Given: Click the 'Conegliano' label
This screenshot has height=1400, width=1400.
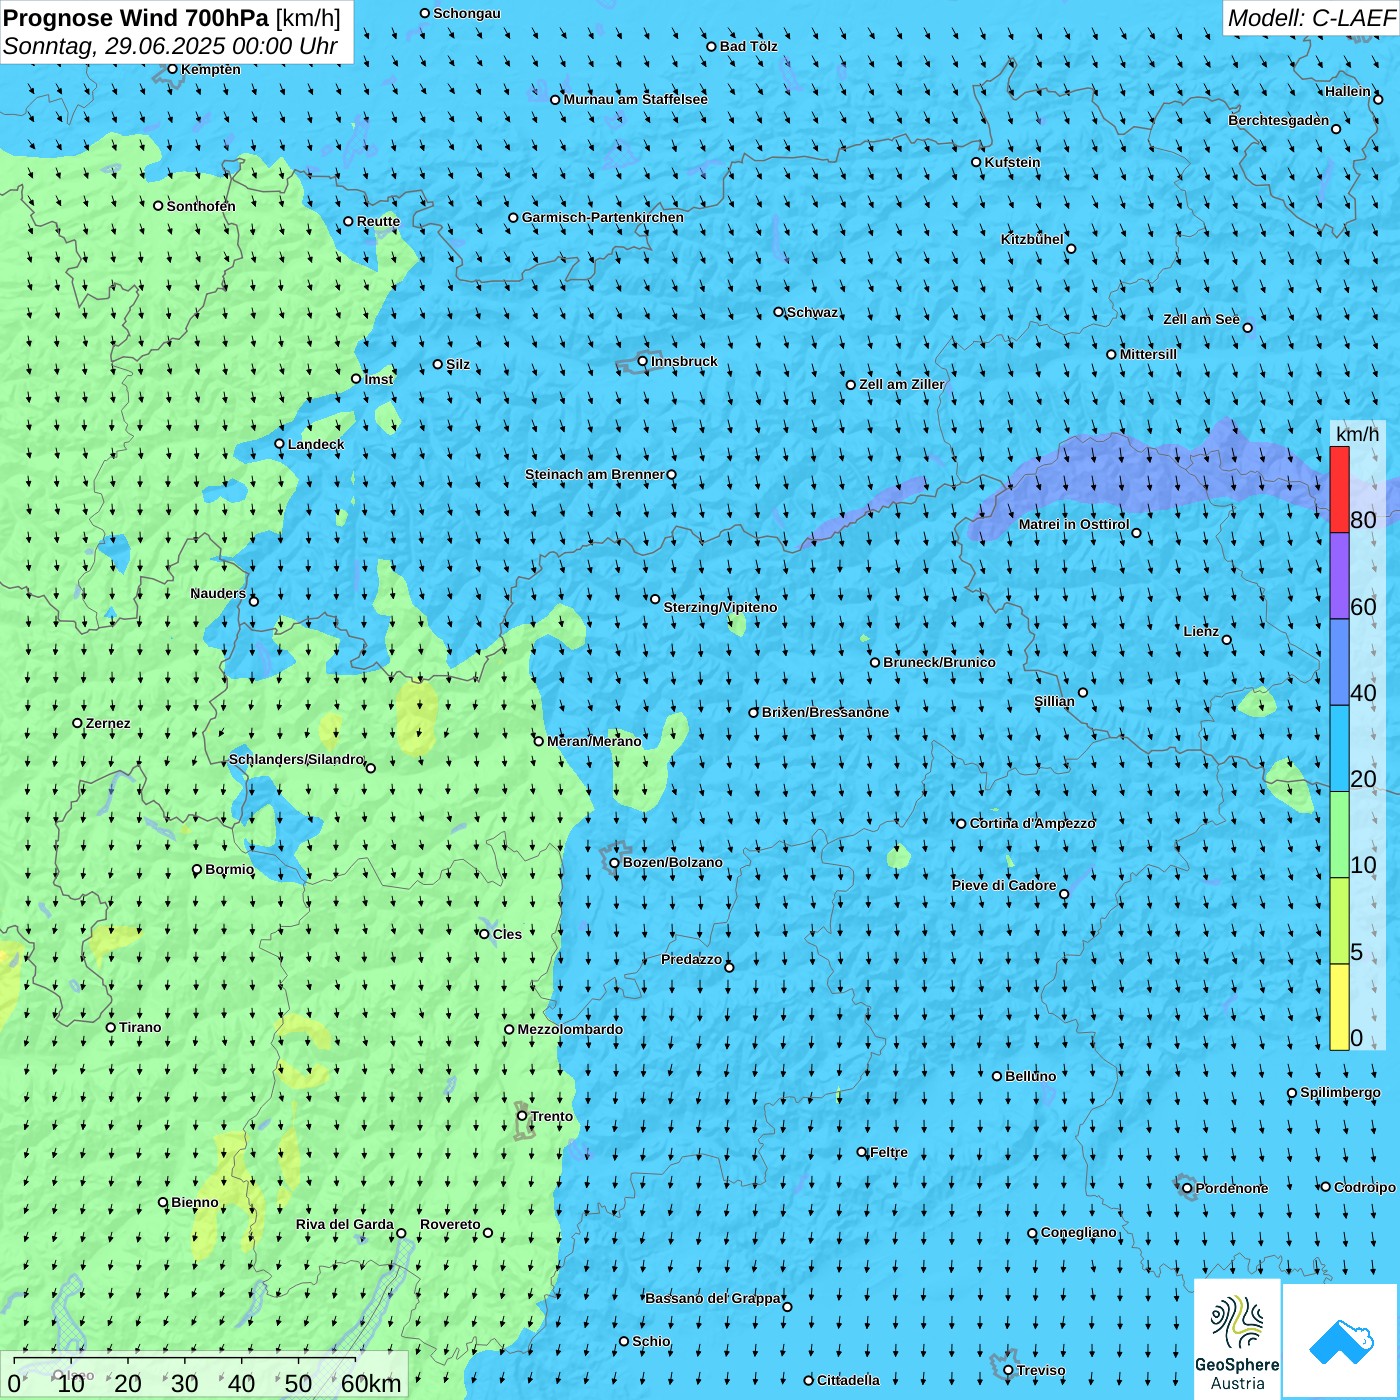Looking at the screenshot, I should (x=1079, y=1232).
